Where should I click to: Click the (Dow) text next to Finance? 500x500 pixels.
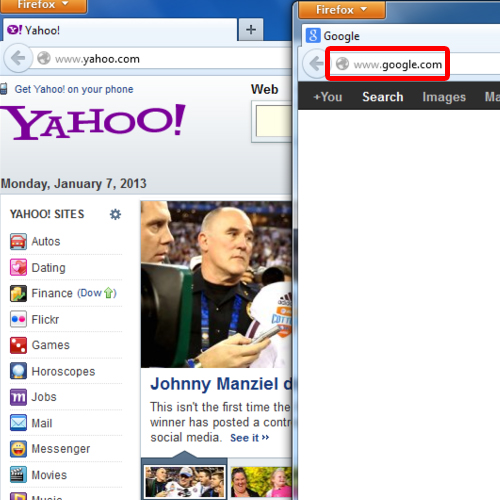[97, 293]
